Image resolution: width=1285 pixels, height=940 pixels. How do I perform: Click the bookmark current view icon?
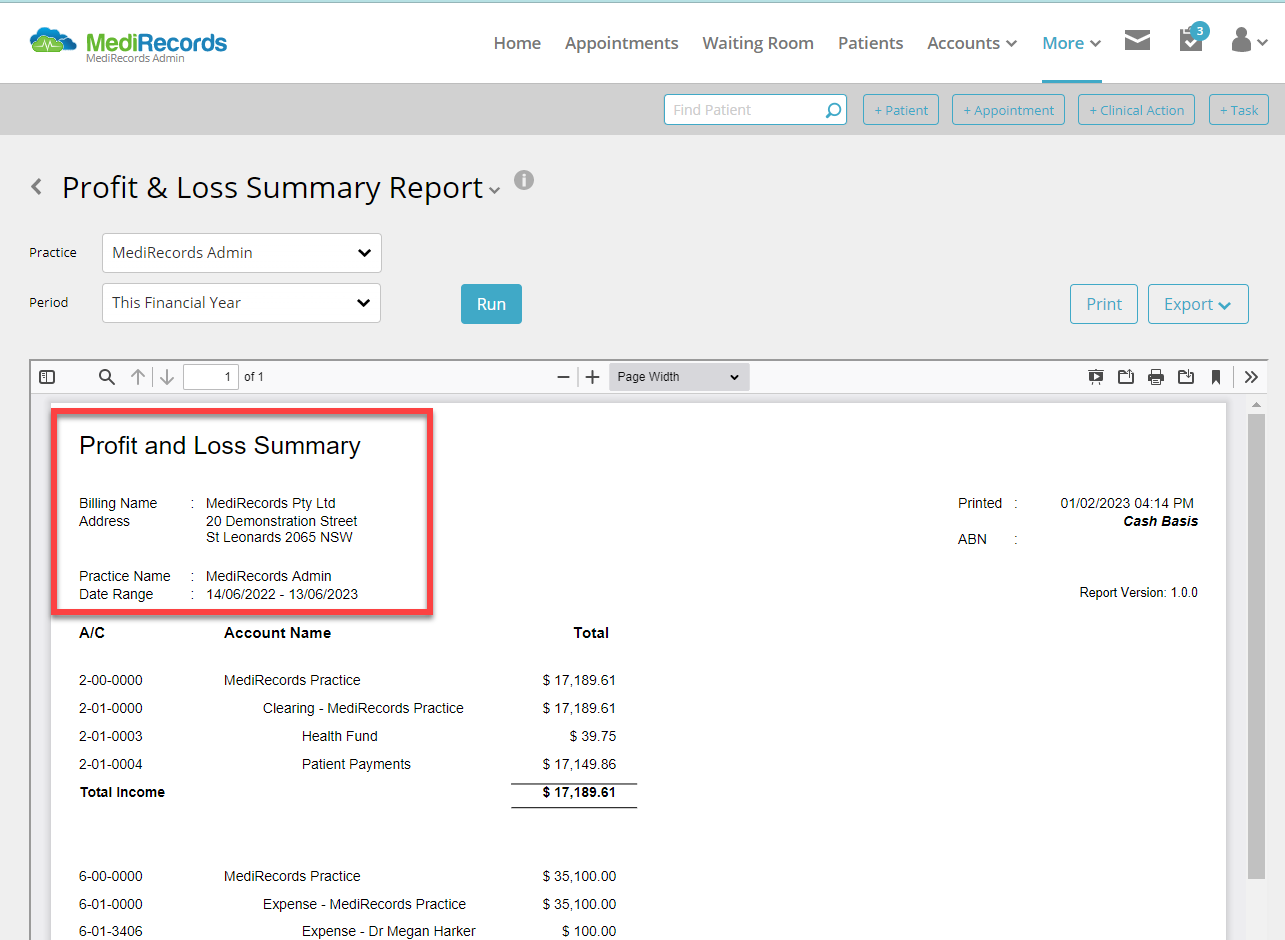(x=1216, y=377)
